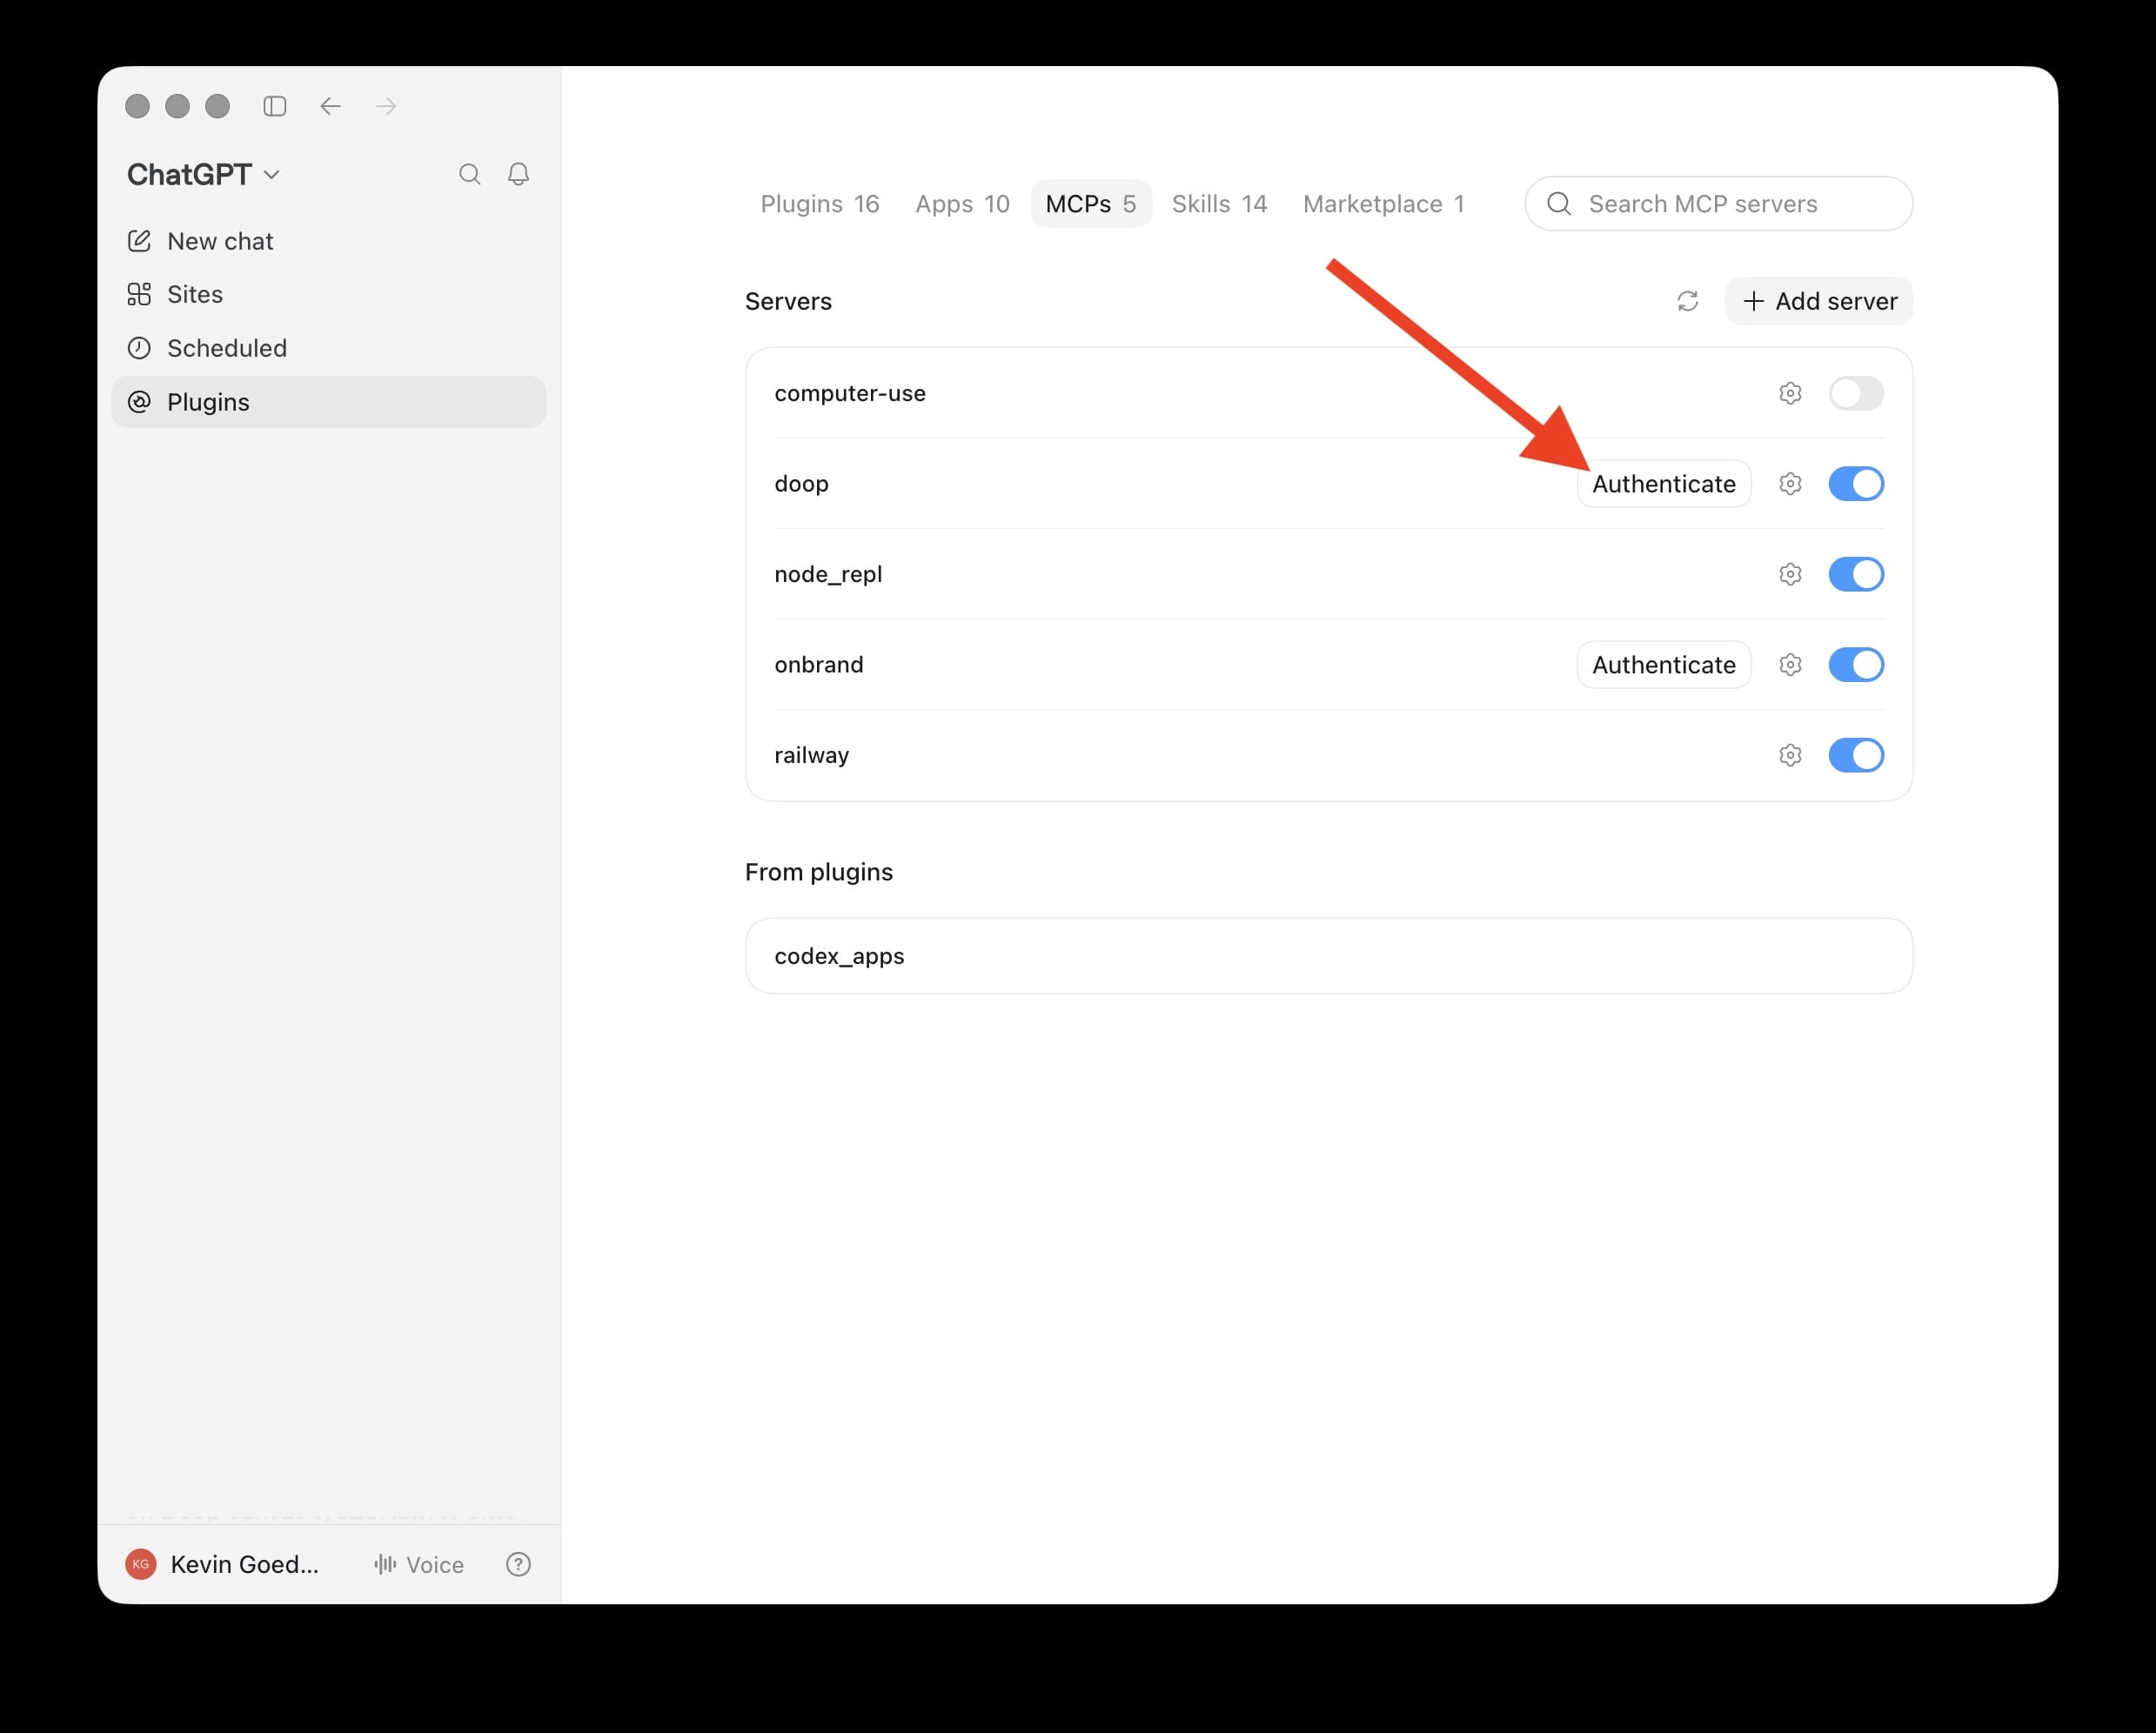Select the node_repl server name
The image size is (2156, 1733).
click(x=828, y=574)
